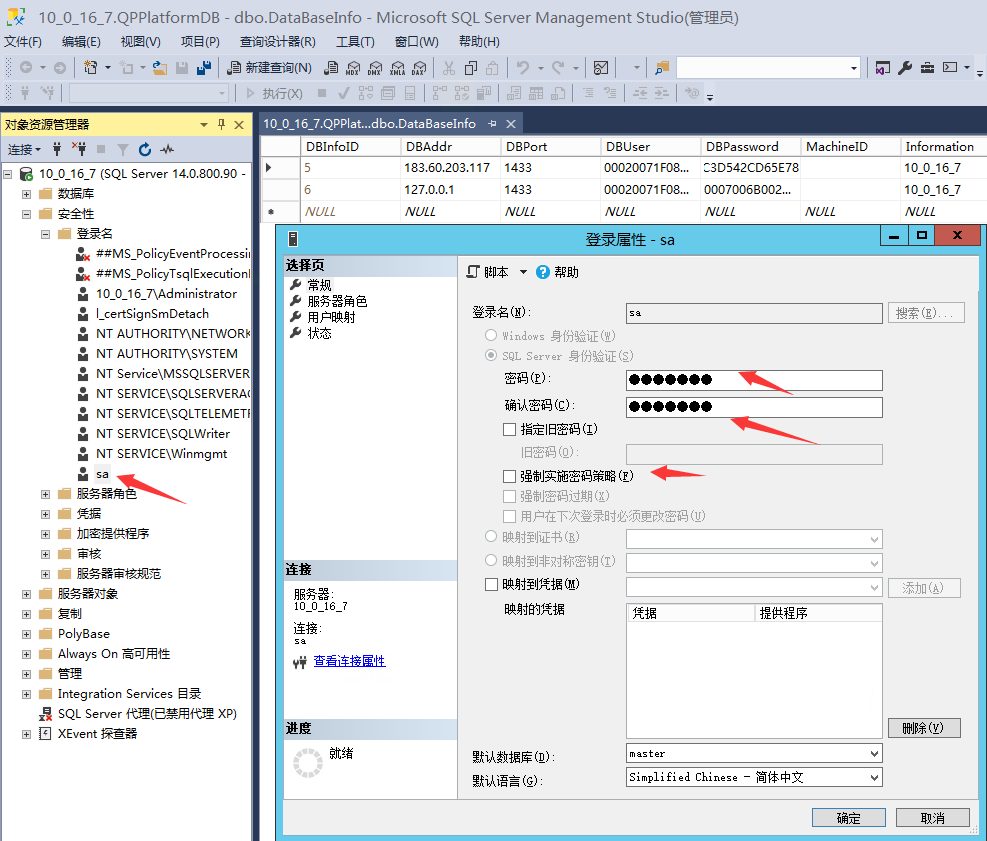Screen dimensions: 987x841
Task: Click the MDX query icon in toolbar
Action: point(352,68)
